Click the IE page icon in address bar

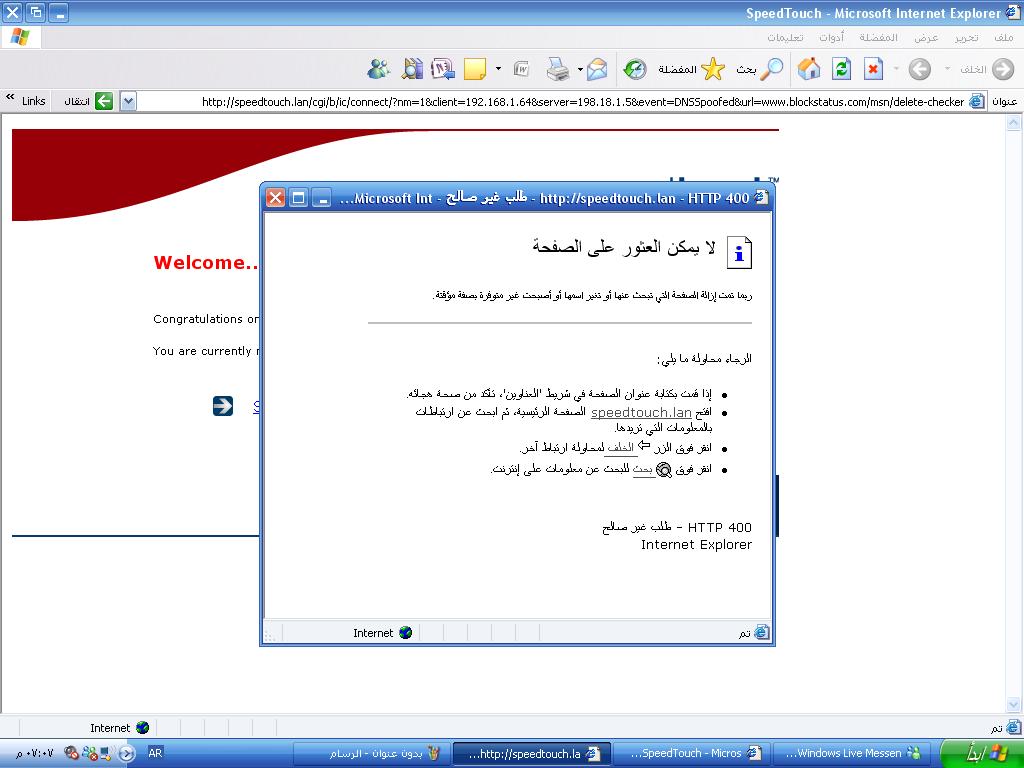point(976,101)
